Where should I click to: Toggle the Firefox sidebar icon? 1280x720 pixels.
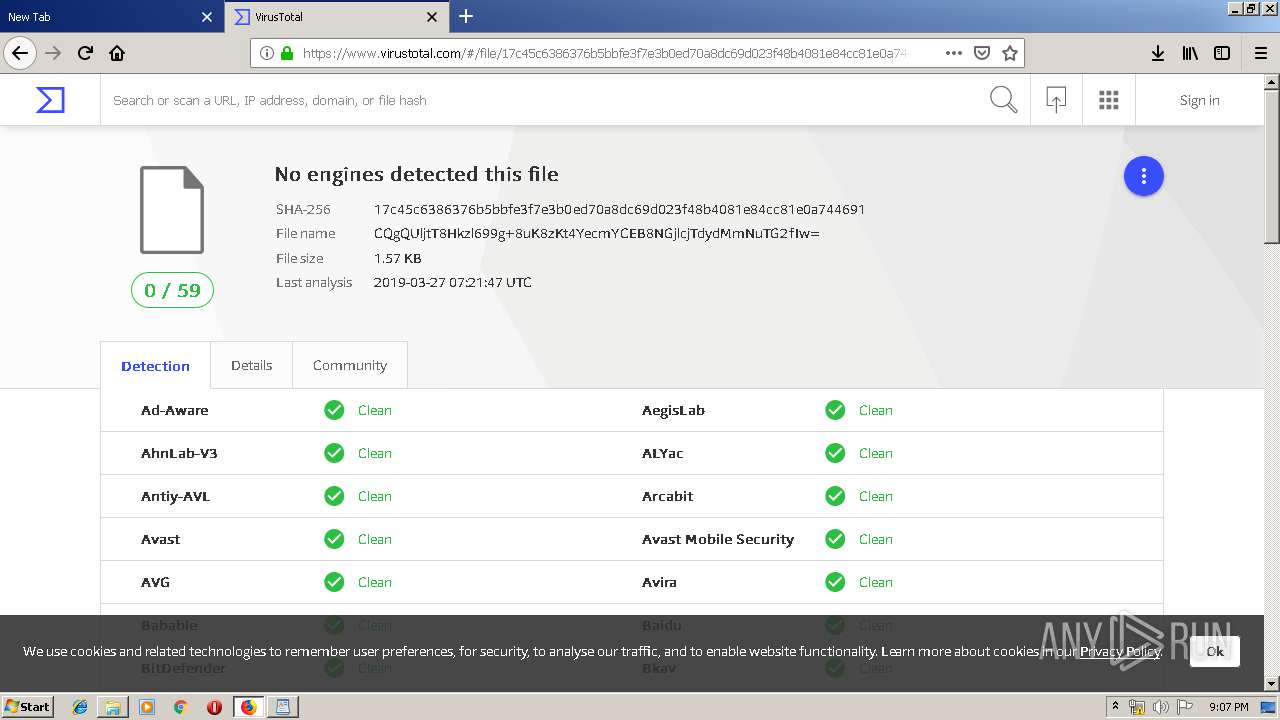pyautogui.click(x=1222, y=53)
